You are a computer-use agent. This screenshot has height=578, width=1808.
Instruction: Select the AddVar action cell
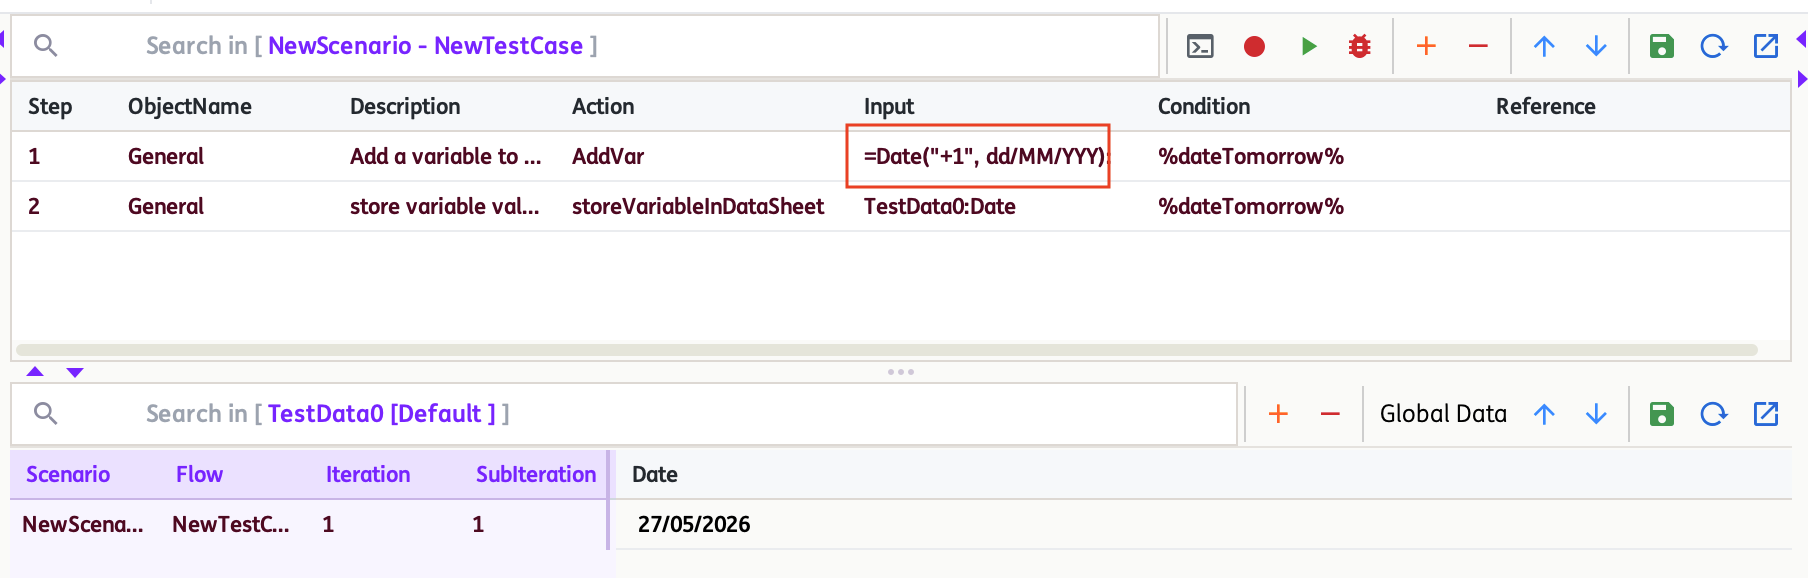click(608, 157)
